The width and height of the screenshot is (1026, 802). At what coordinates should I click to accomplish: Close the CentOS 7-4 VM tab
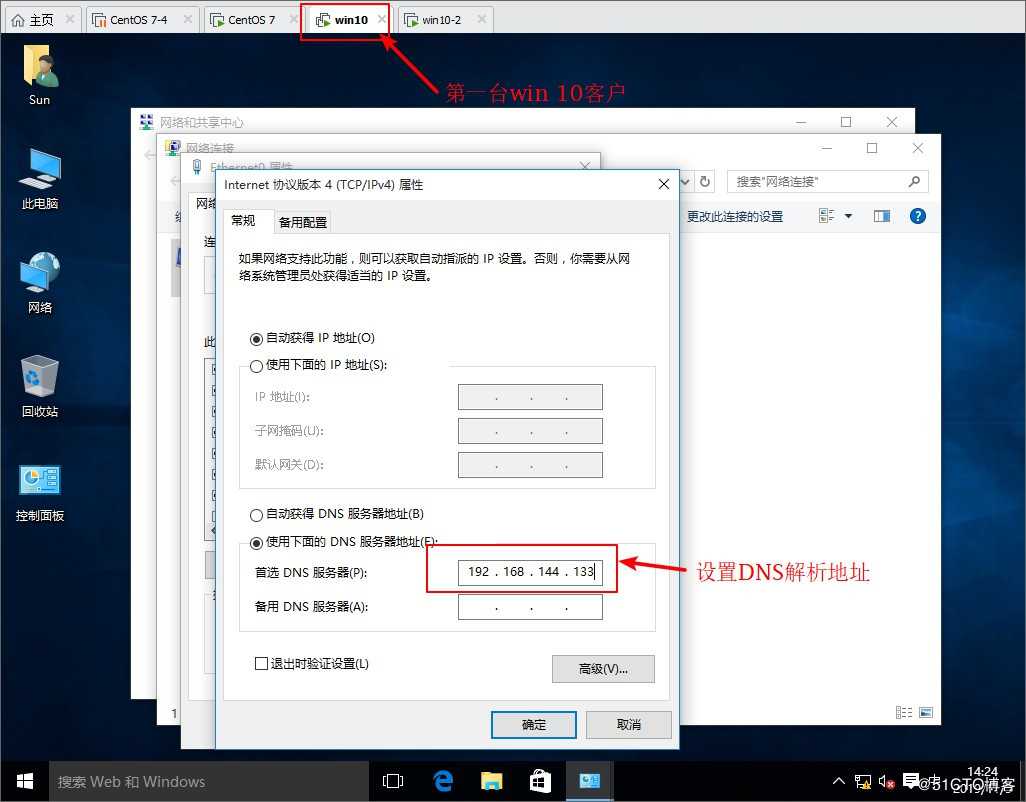pyautogui.click(x=187, y=20)
